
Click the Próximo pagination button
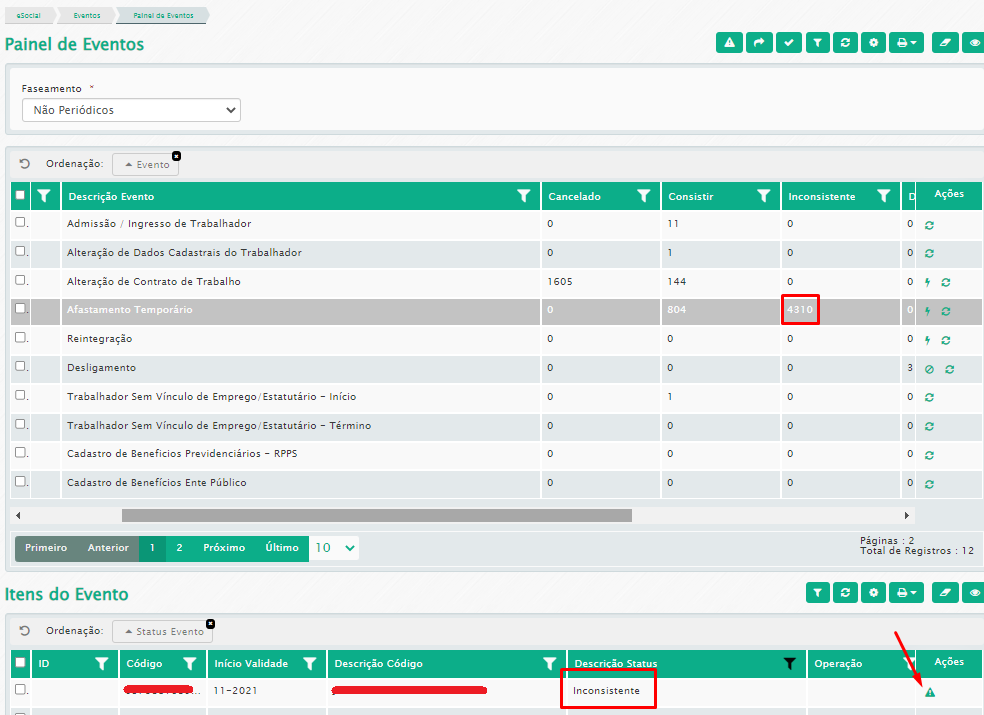point(224,548)
